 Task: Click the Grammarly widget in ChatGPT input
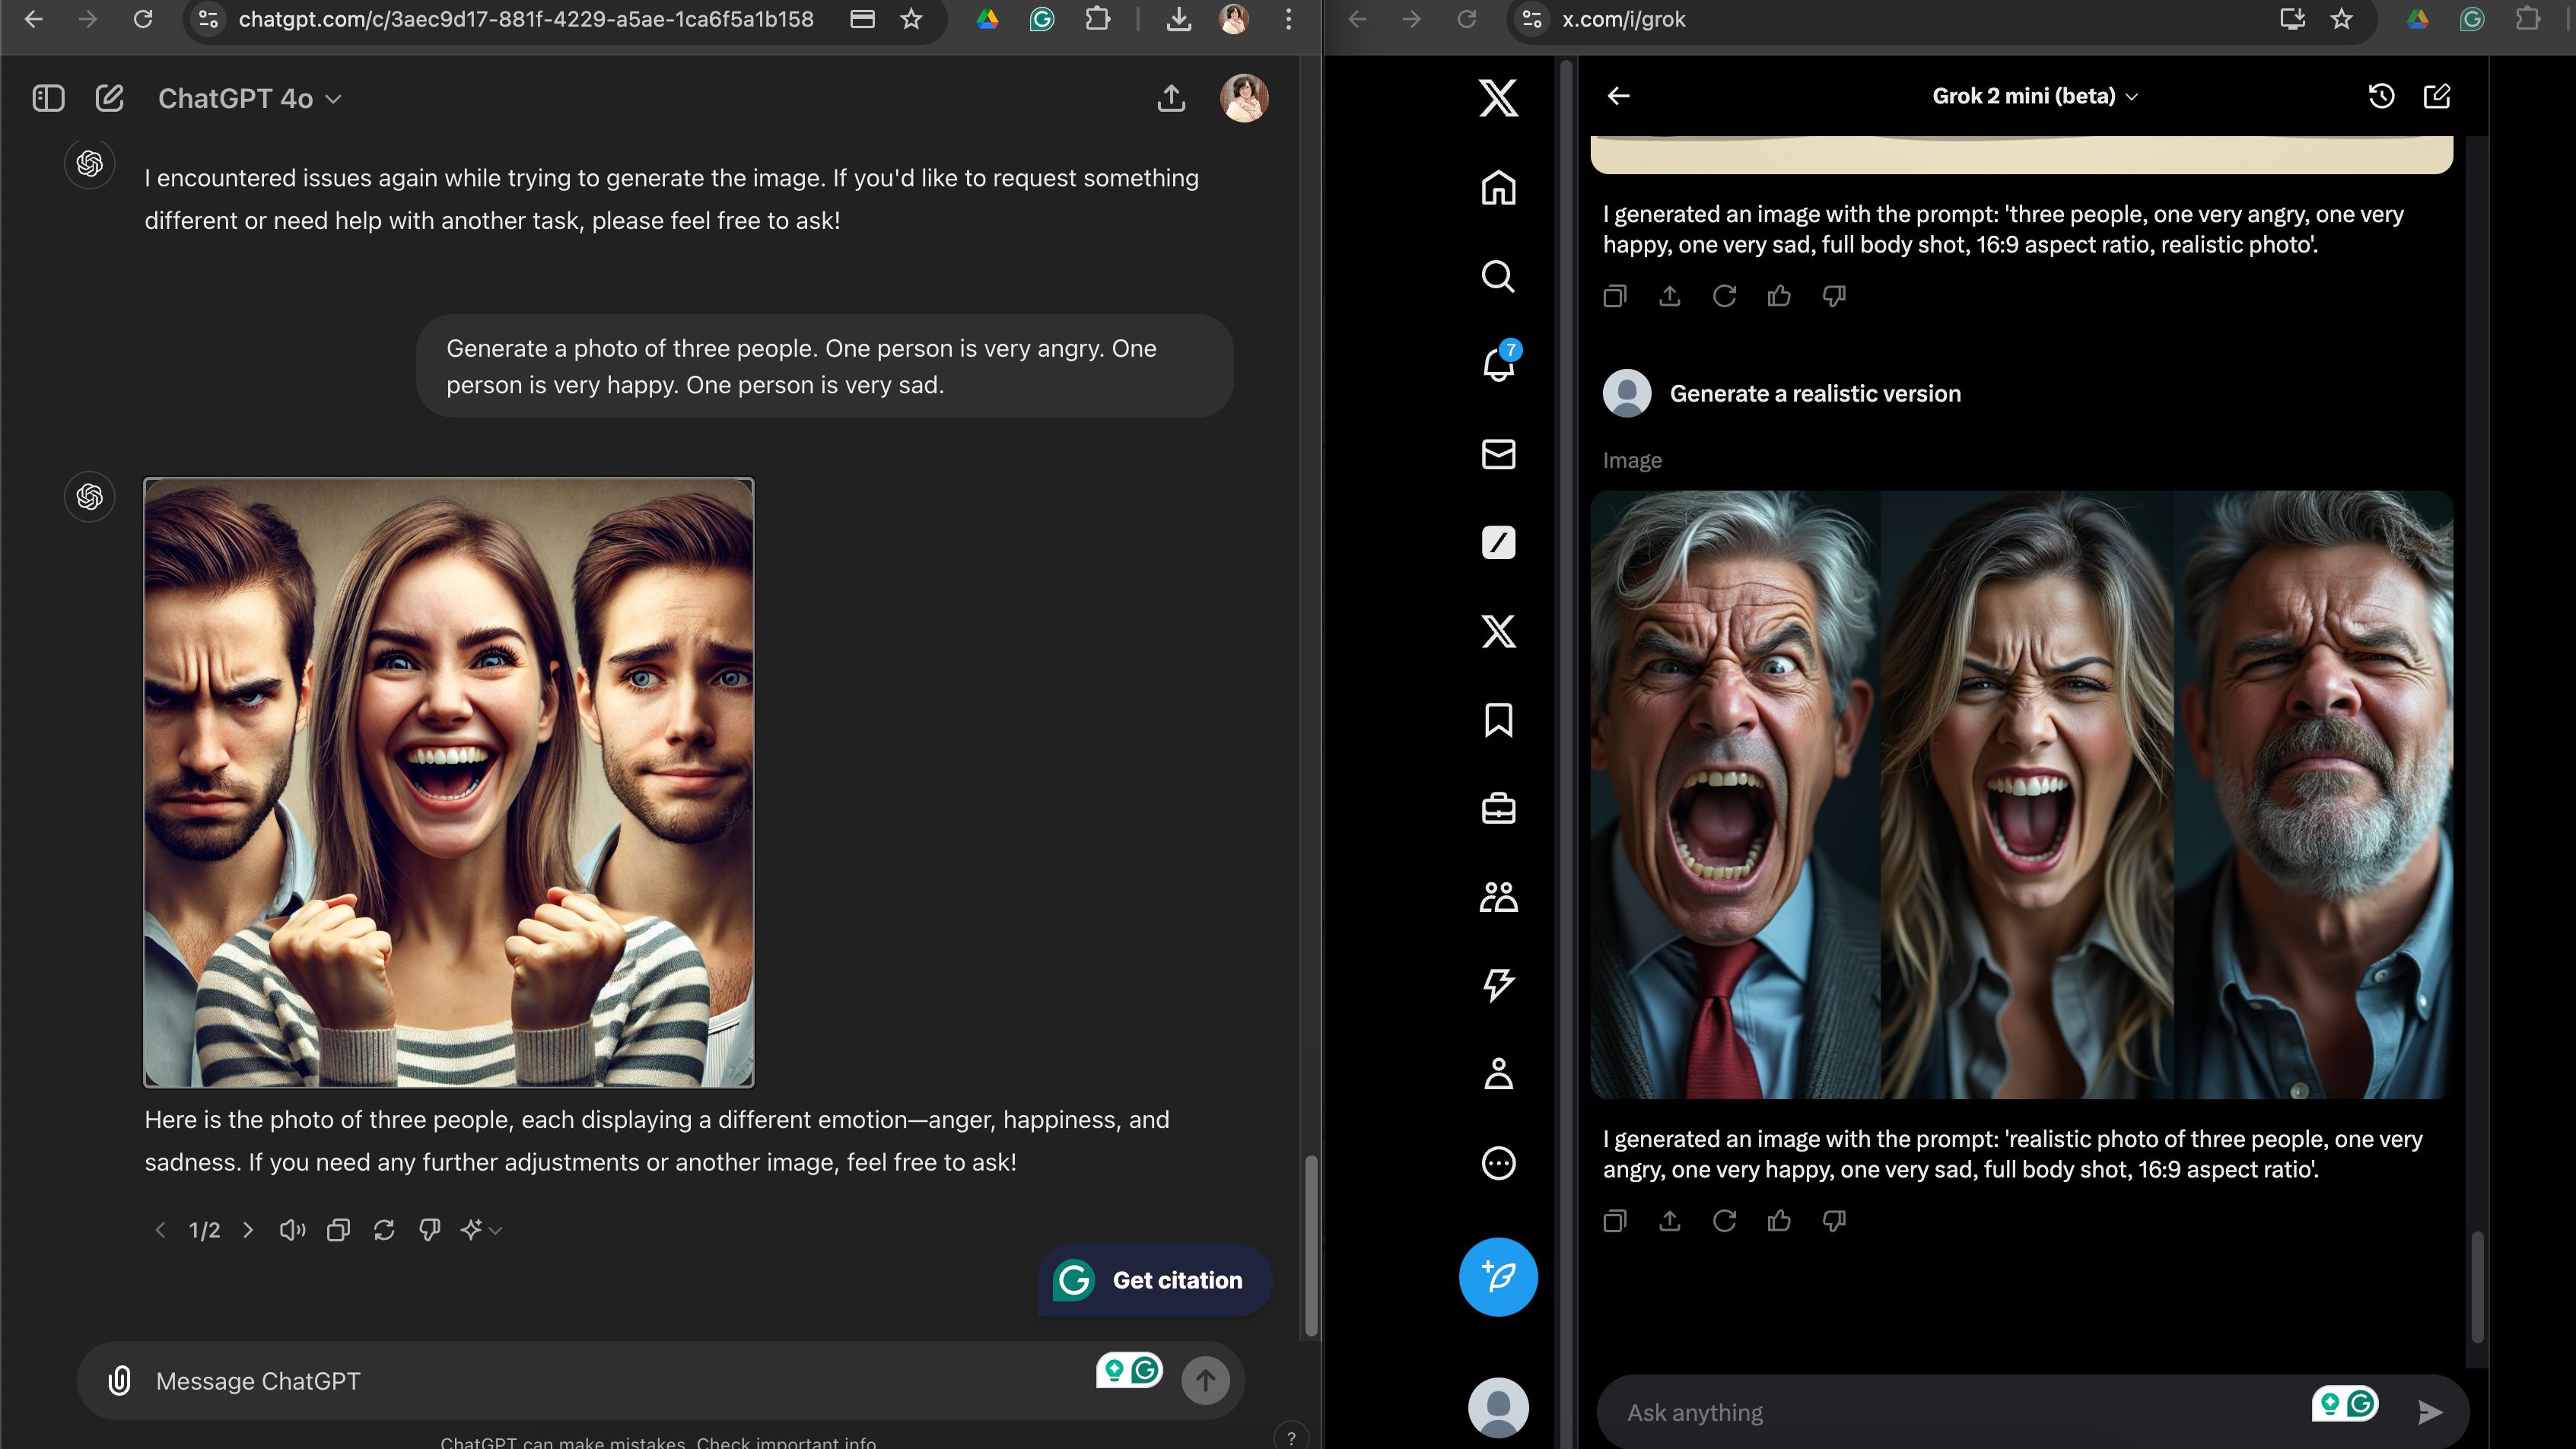[1130, 1370]
